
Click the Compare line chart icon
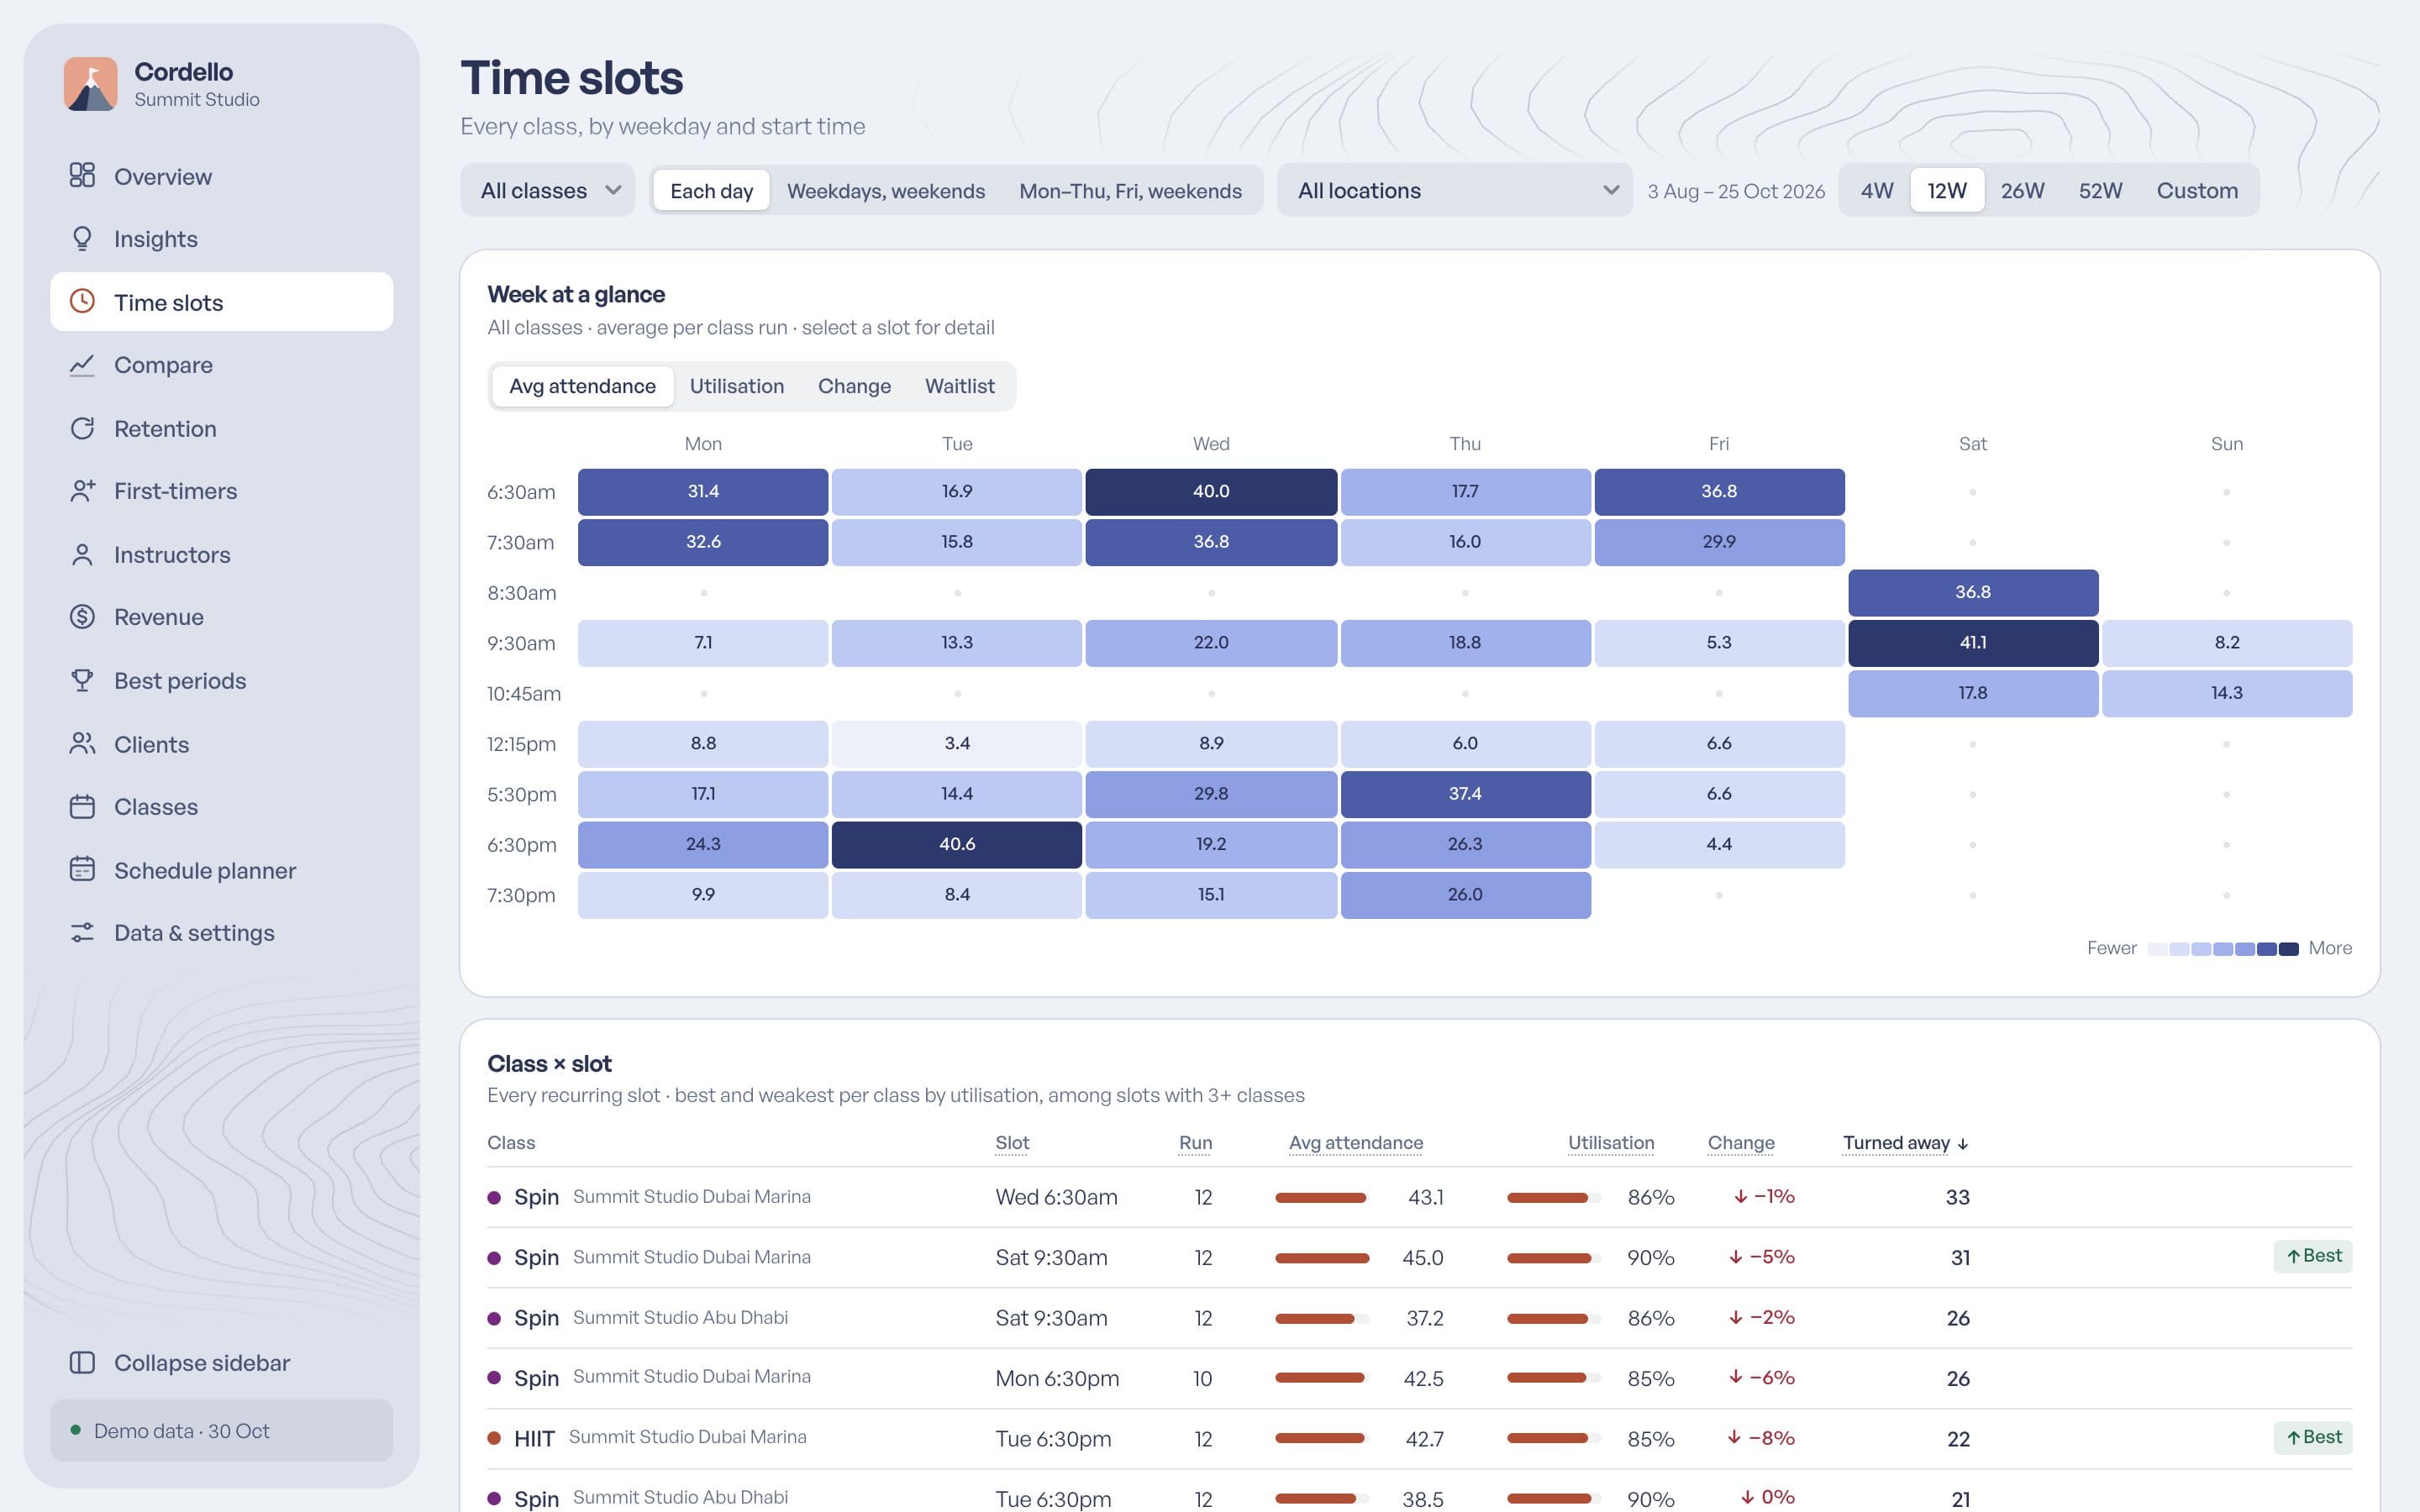point(82,365)
